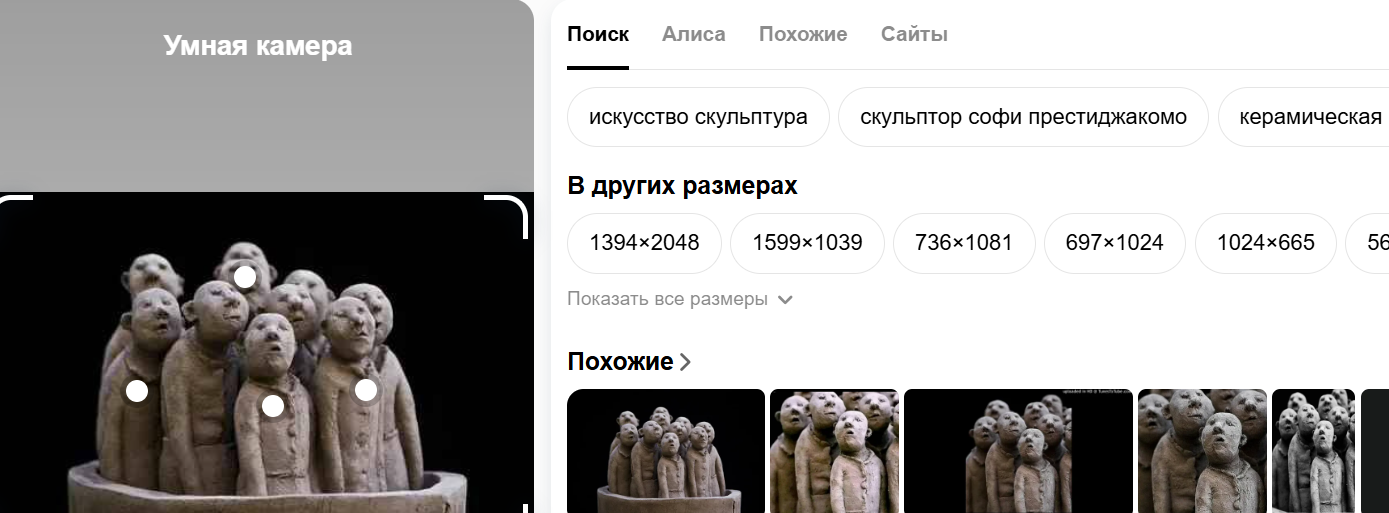Expand Показать все размеры list

[x=680, y=299]
